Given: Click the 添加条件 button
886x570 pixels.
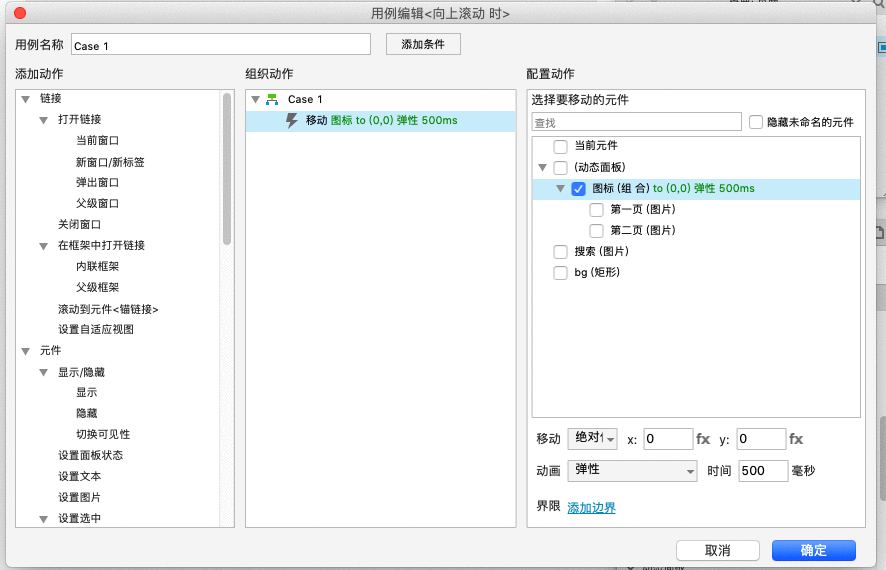Looking at the screenshot, I should point(423,44).
